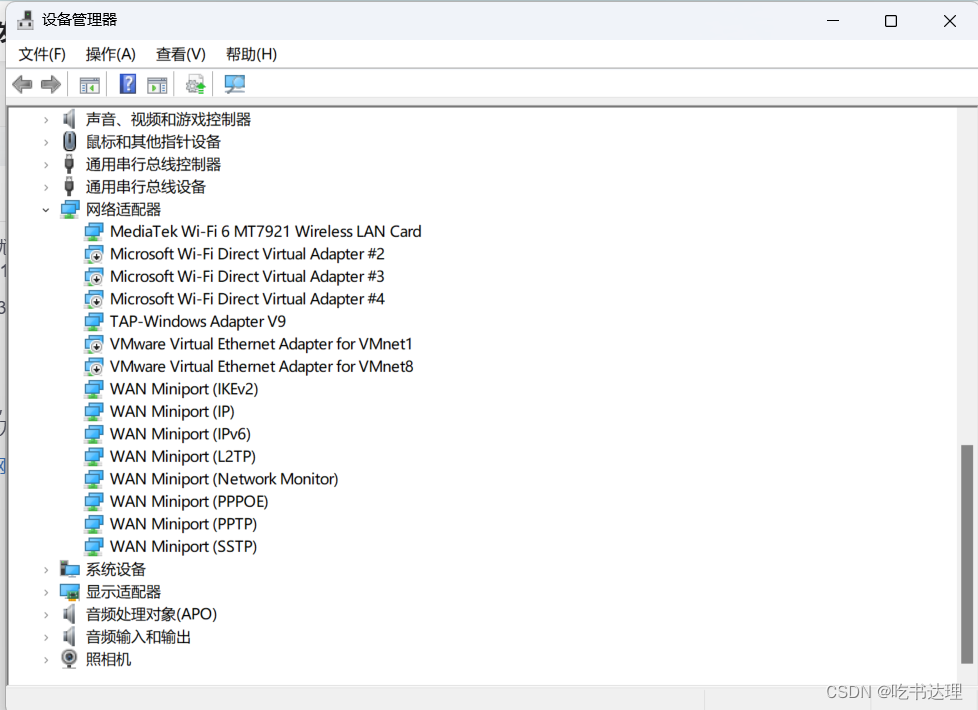This screenshot has height=710, width=978.
Task: Select TAP-Windows Adapter V9 entry
Action: click(x=198, y=321)
